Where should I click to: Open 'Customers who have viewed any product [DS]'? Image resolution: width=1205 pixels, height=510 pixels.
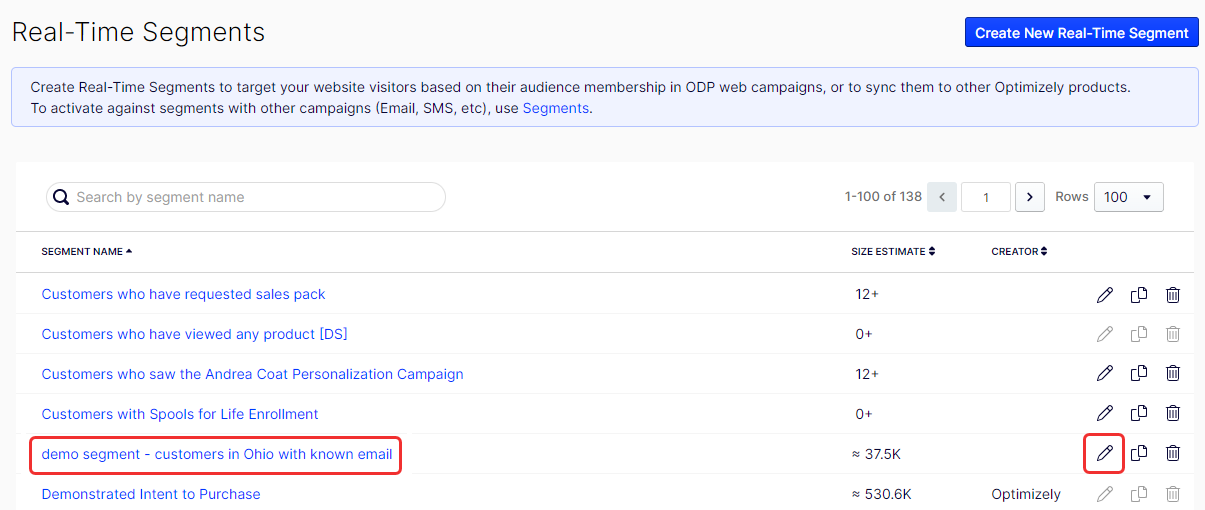point(195,334)
